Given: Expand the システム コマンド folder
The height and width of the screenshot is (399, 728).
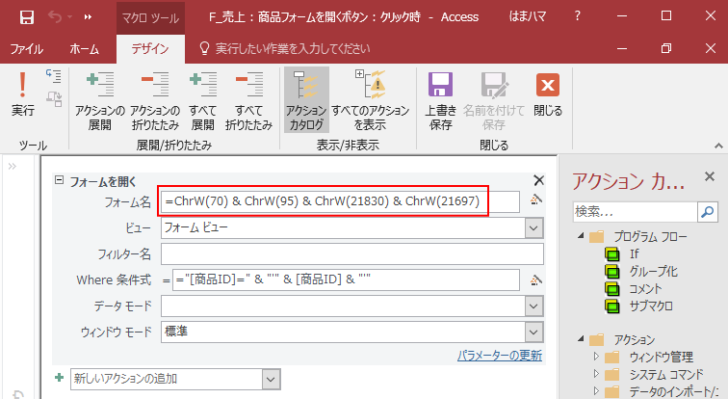Looking at the screenshot, I should click(x=597, y=374).
